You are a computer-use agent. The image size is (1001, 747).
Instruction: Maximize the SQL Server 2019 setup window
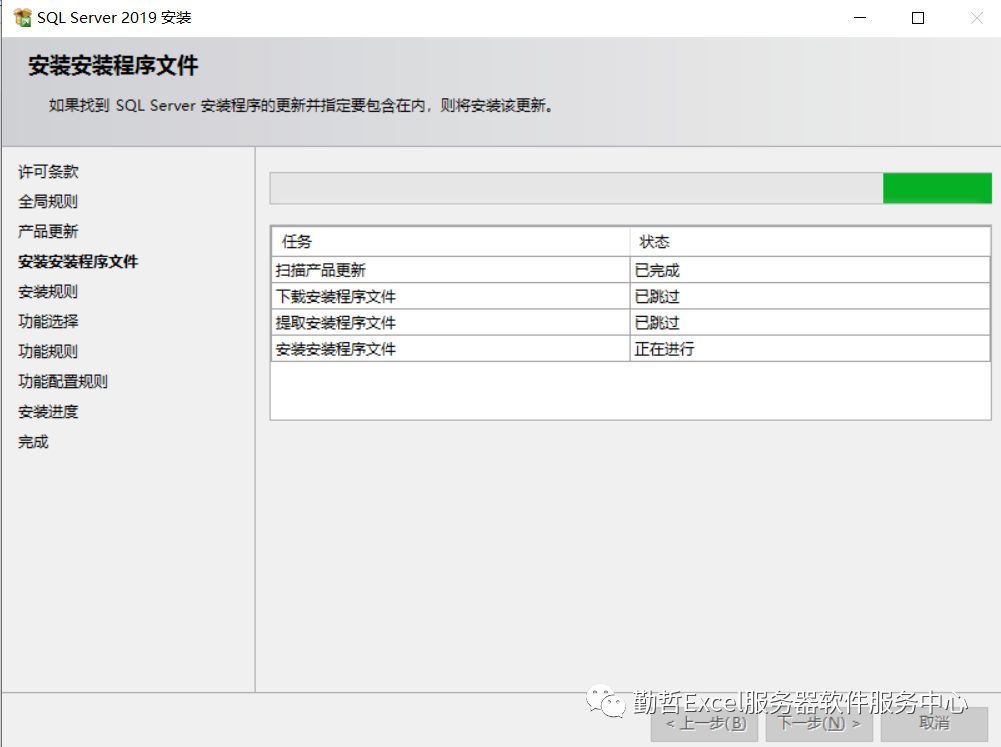click(918, 18)
